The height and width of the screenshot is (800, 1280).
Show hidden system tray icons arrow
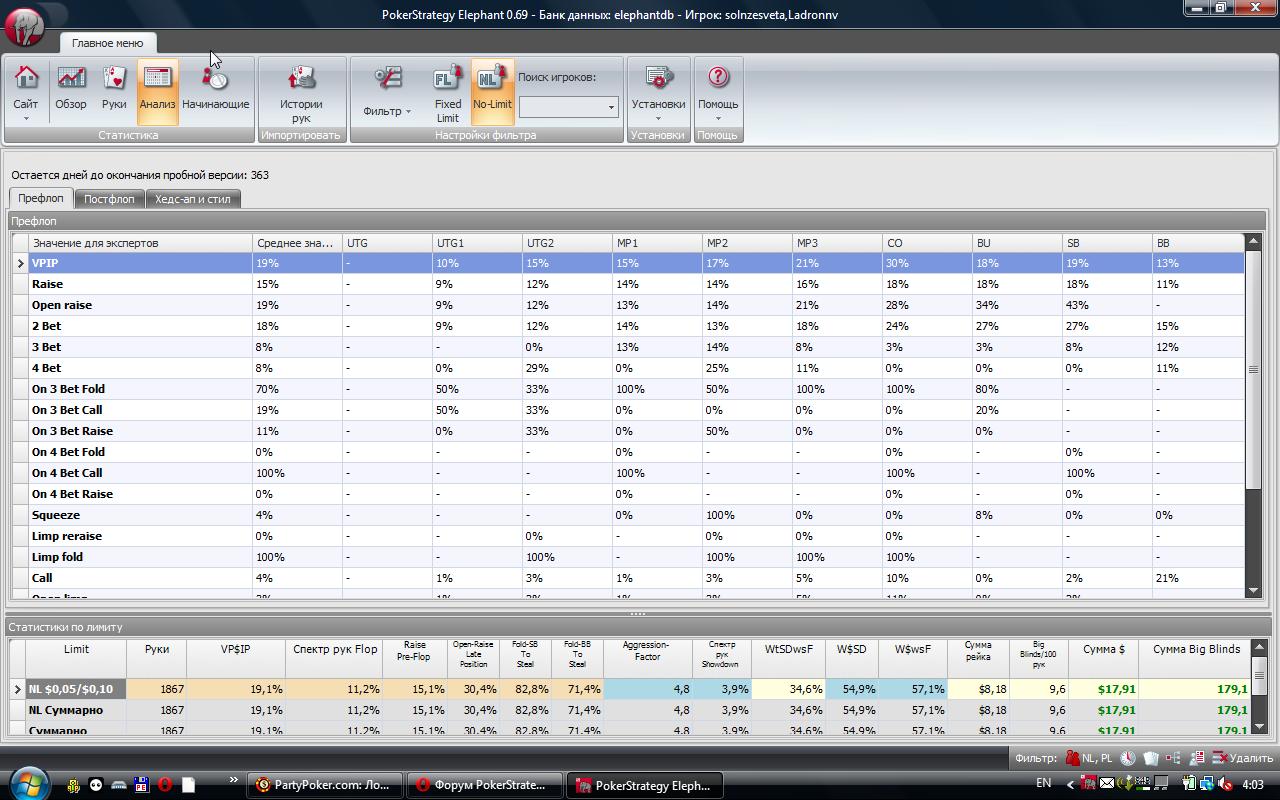[x=1071, y=785]
